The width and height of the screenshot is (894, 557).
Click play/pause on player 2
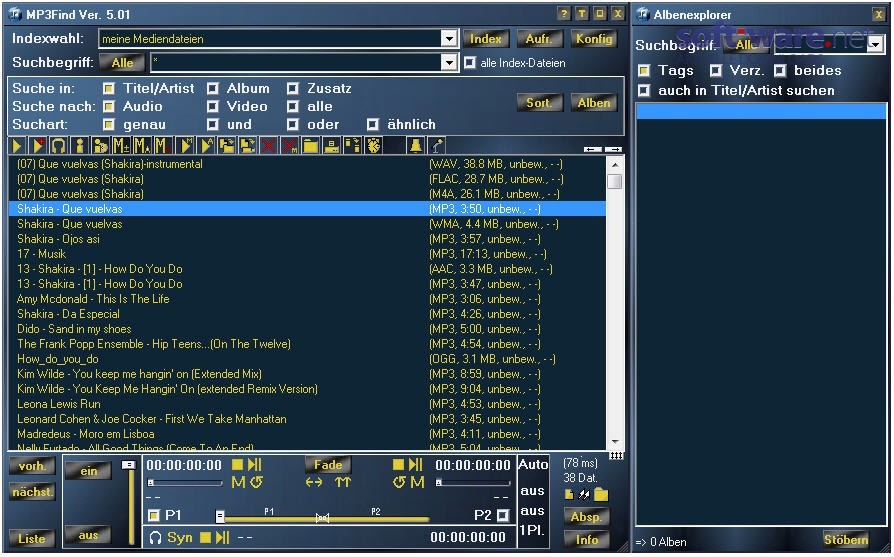416,465
